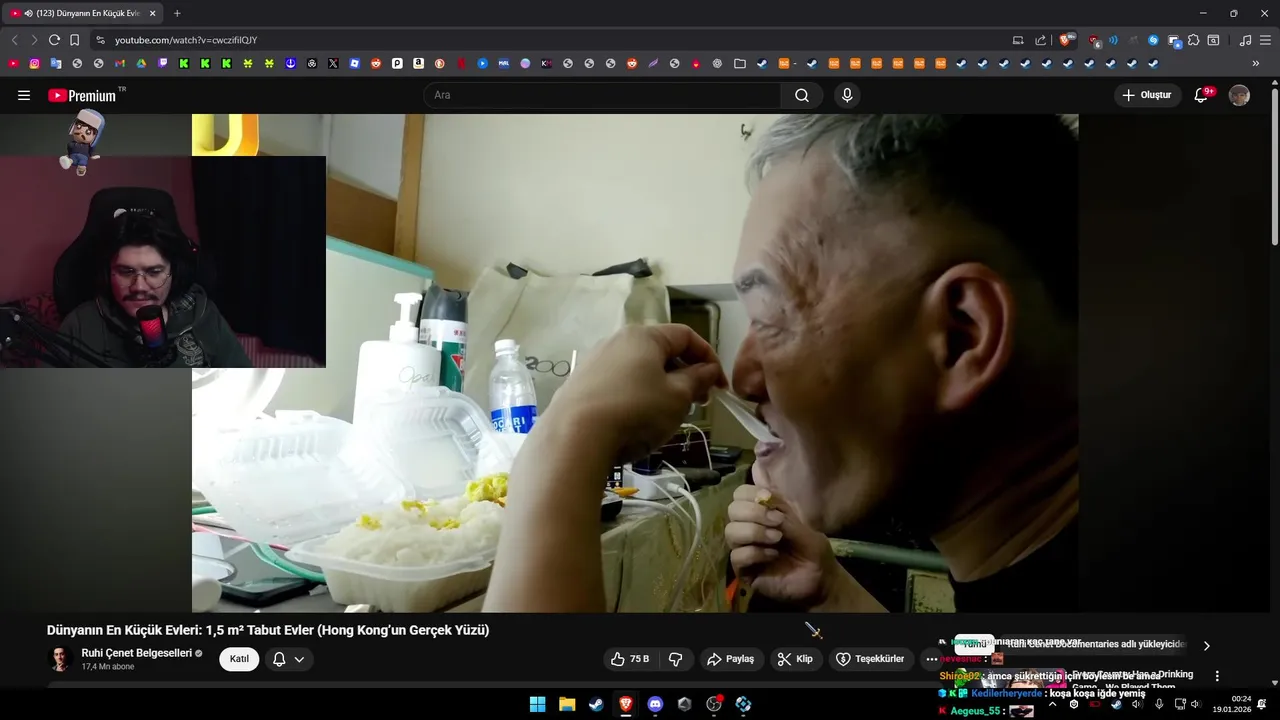Click the video title text
The width and height of the screenshot is (1280, 720).
click(x=268, y=630)
